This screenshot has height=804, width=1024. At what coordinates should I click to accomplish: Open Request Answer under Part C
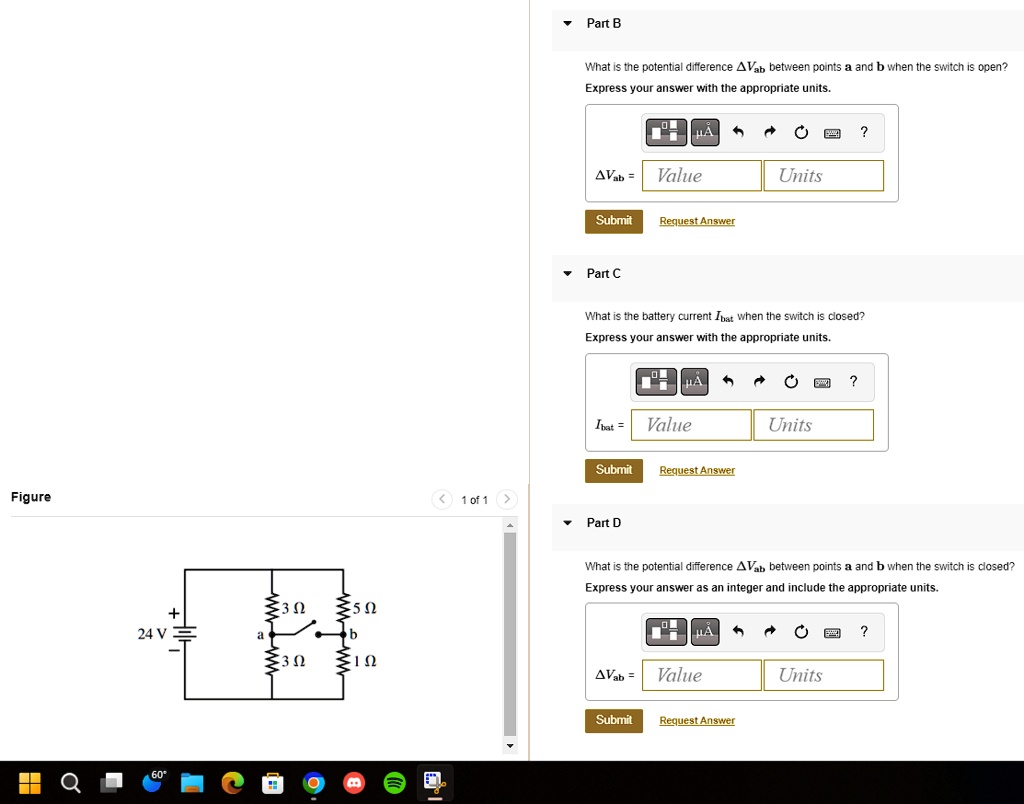[x=696, y=470]
